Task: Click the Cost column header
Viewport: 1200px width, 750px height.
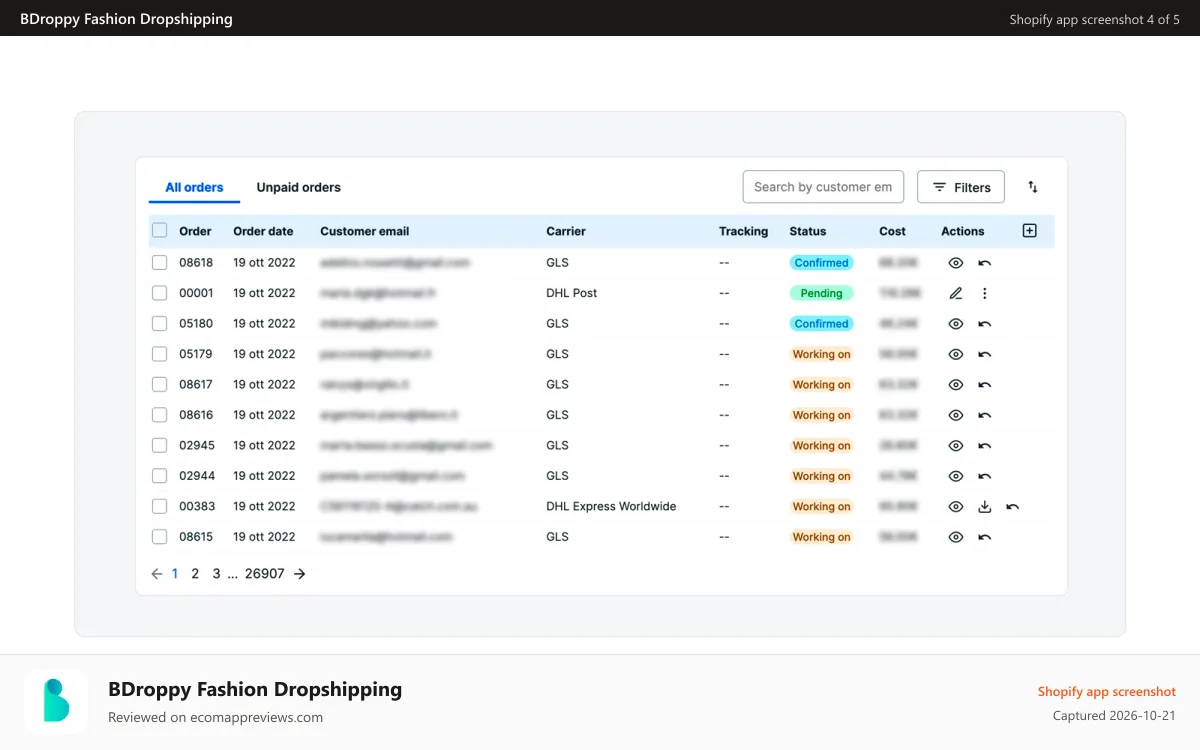Action: (x=892, y=231)
